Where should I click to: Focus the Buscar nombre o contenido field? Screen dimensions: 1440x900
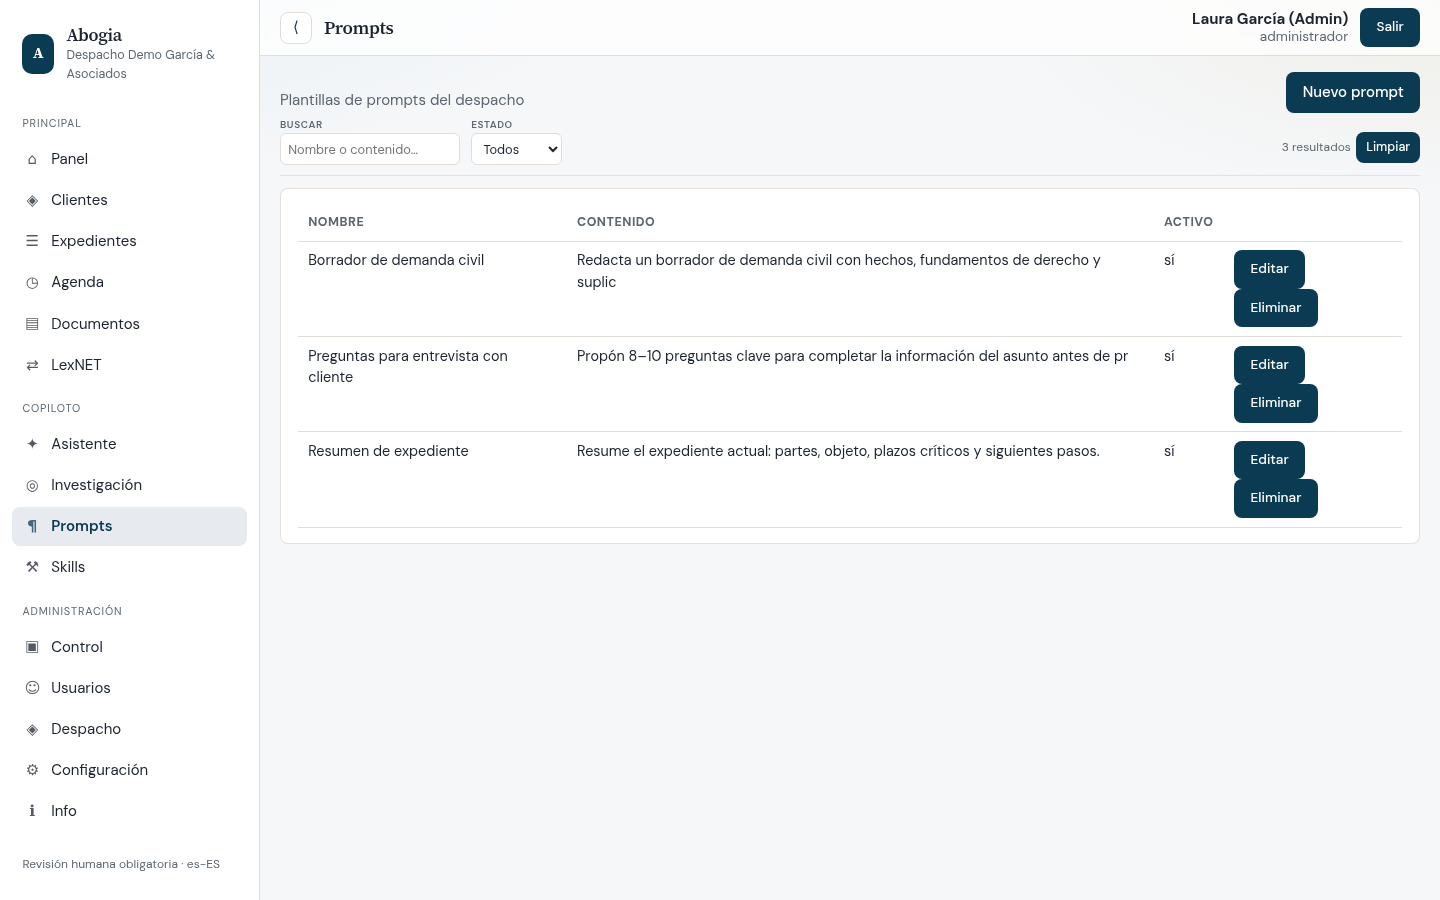click(x=370, y=149)
